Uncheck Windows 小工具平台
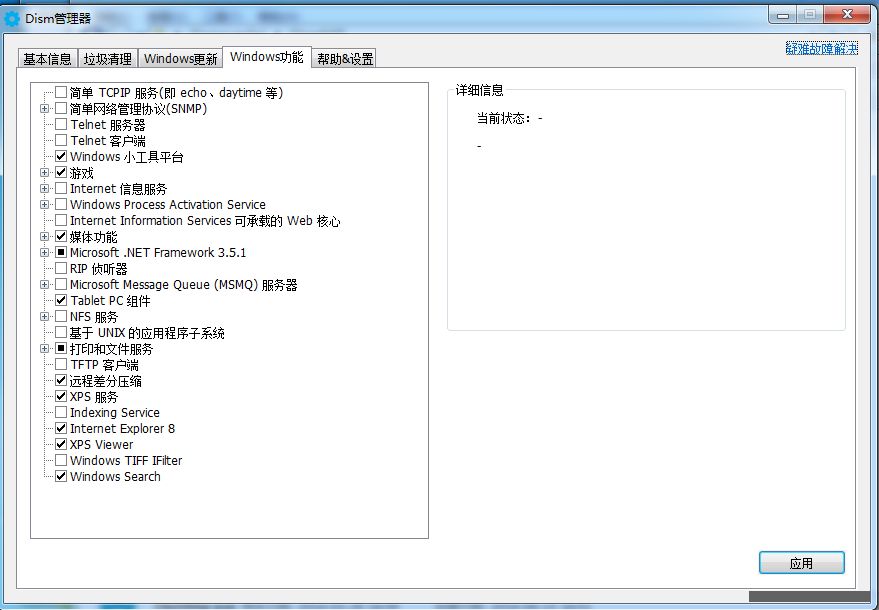The image size is (879, 610). (61, 156)
